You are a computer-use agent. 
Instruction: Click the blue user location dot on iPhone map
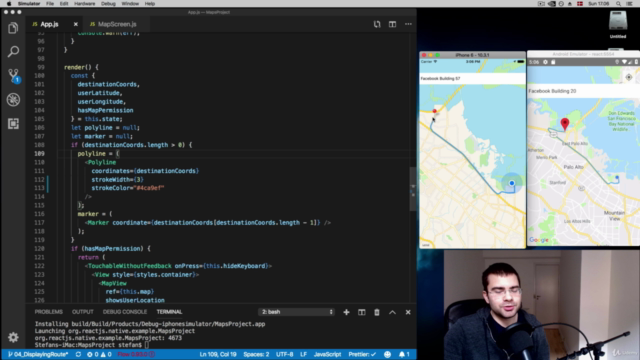[511, 183]
